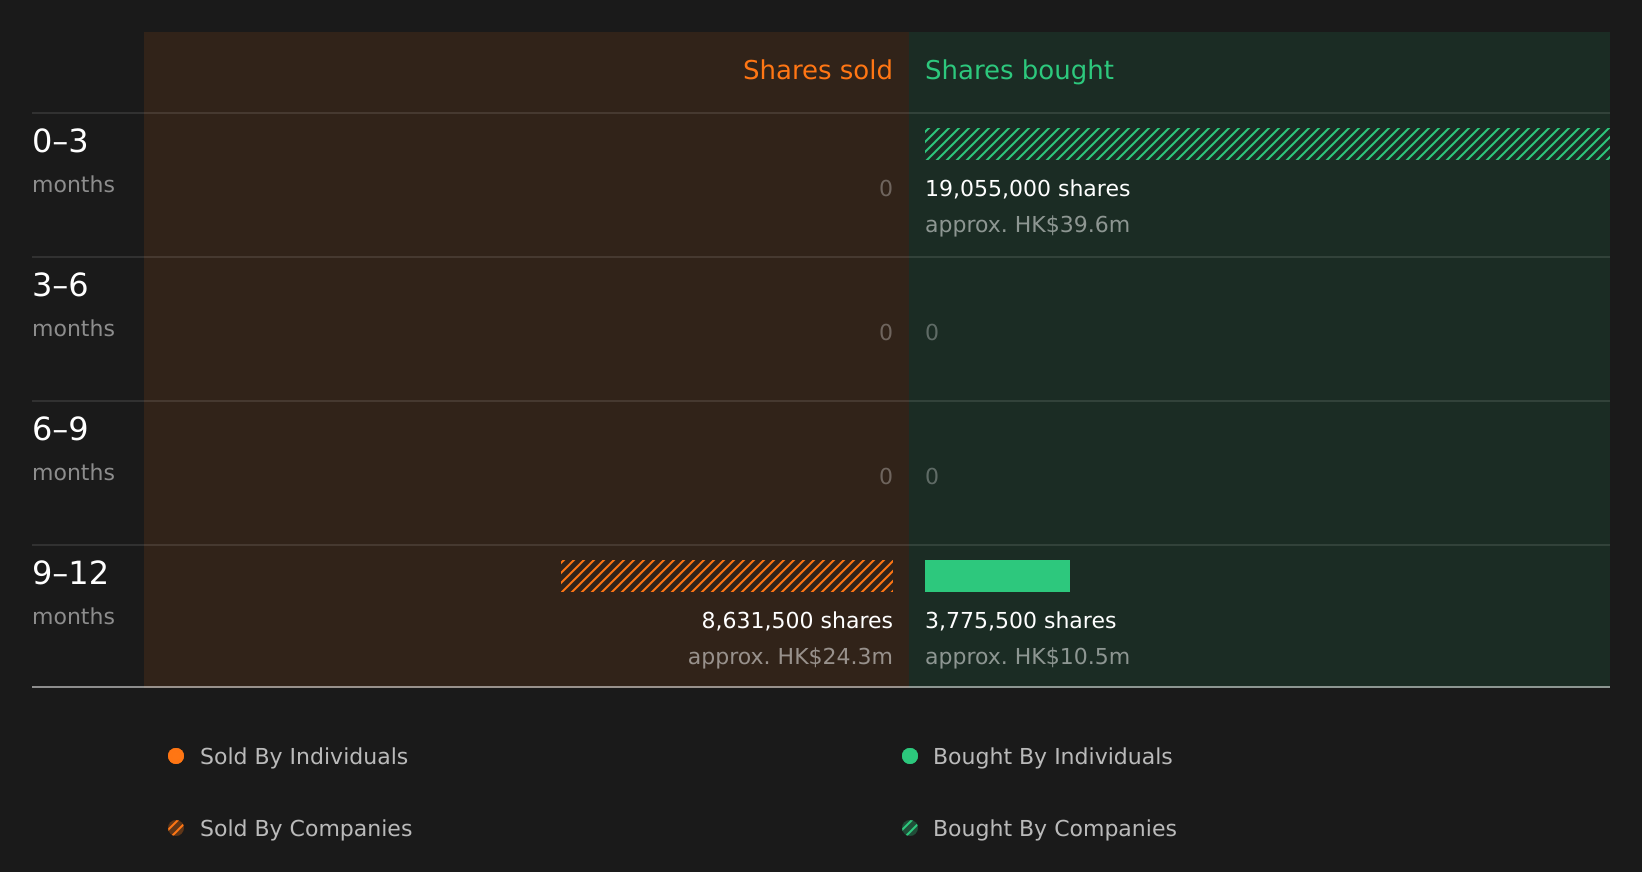Click the 9–12 months row label
Image resolution: width=1642 pixels, height=872 pixels.
click(73, 593)
